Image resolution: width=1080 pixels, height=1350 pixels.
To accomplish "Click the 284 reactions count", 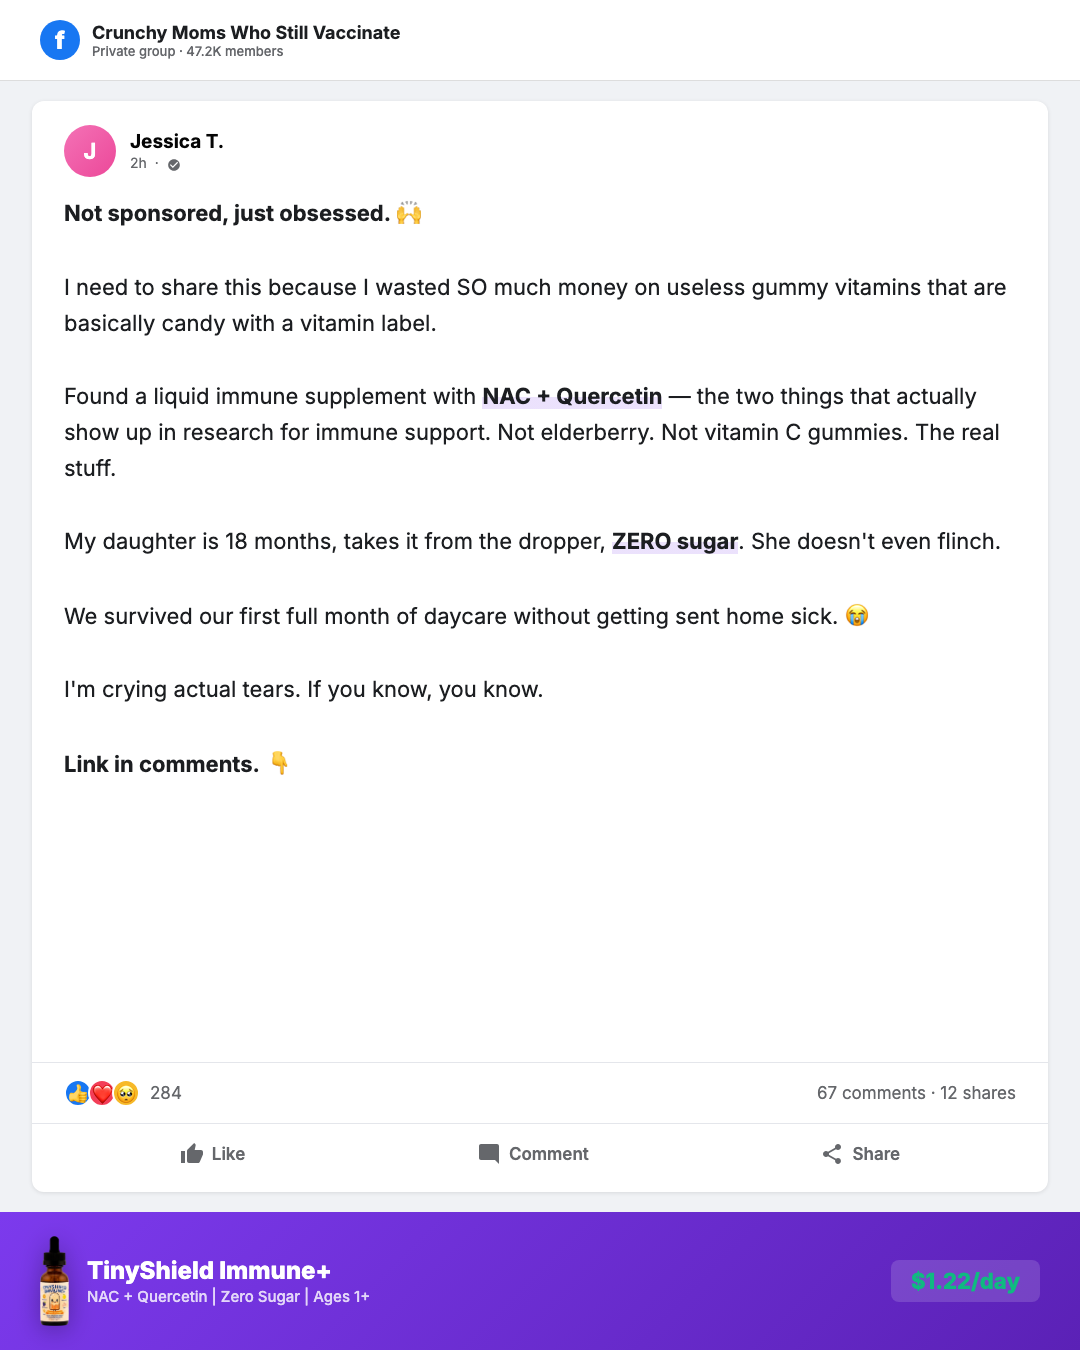I will [166, 1093].
